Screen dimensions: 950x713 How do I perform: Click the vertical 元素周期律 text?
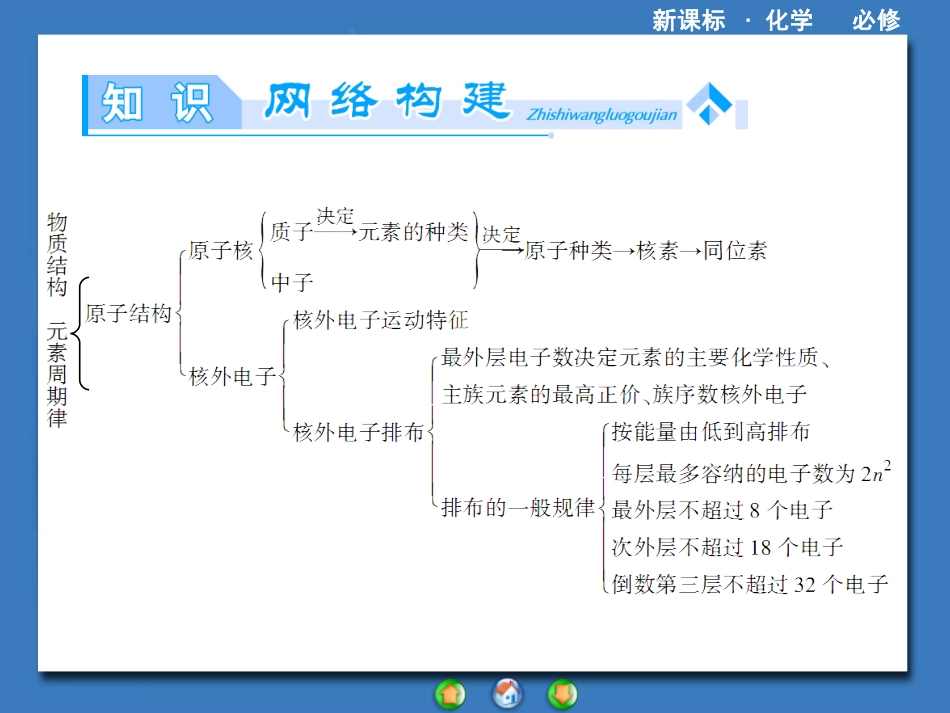57,375
